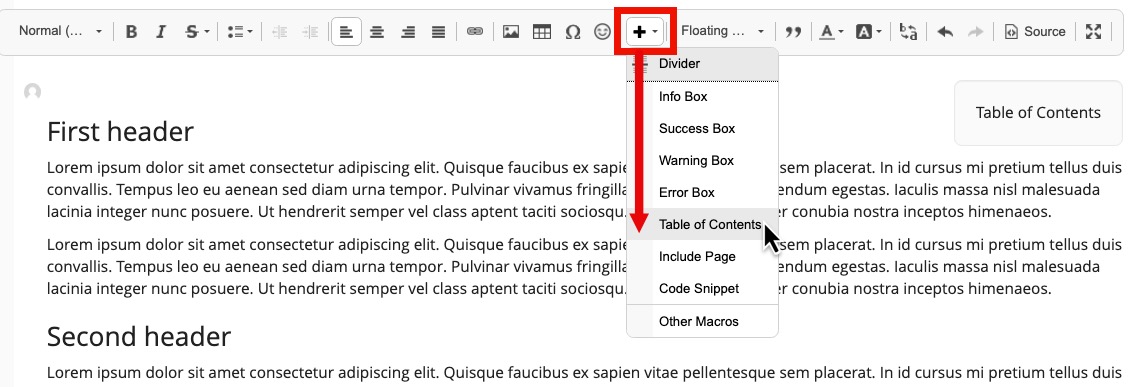The height and width of the screenshot is (387, 1144).
Task: Select Error Box macro
Action: (703, 193)
